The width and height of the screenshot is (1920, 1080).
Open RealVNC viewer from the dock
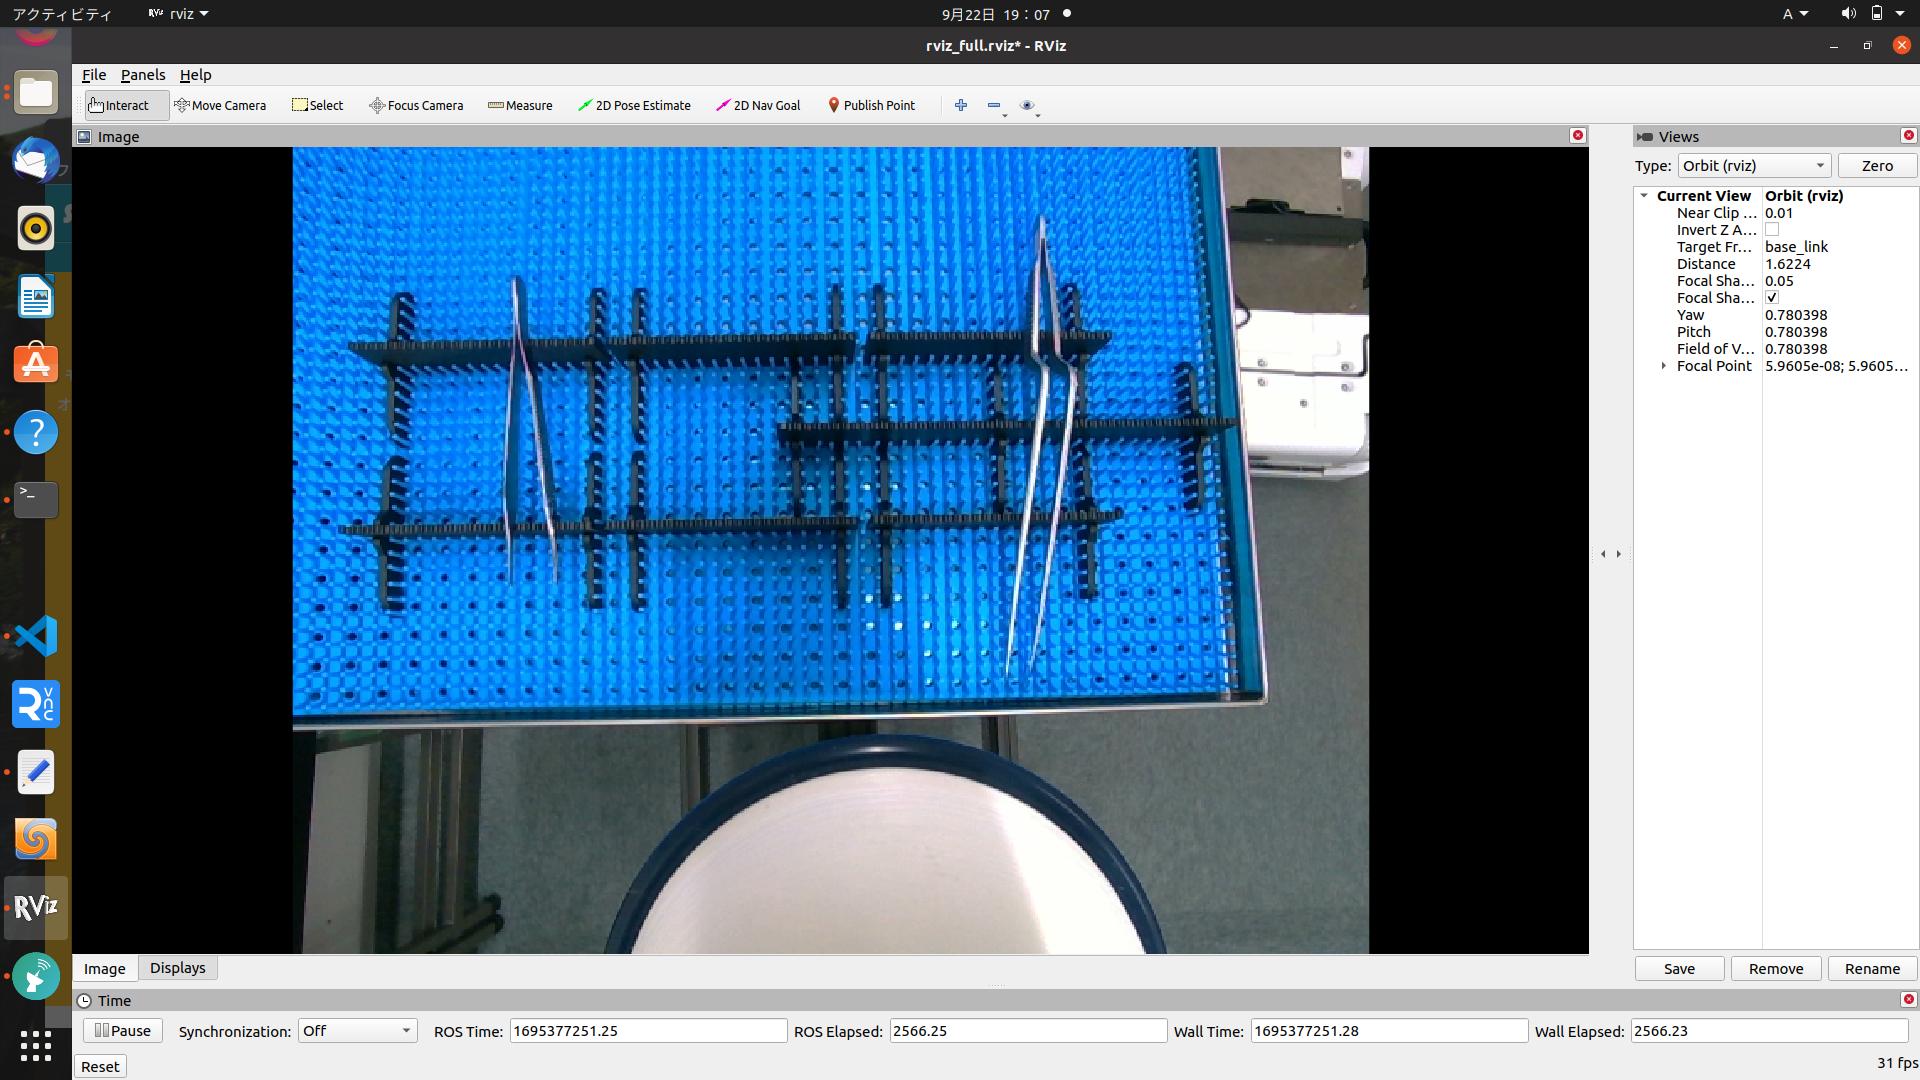pyautogui.click(x=36, y=704)
